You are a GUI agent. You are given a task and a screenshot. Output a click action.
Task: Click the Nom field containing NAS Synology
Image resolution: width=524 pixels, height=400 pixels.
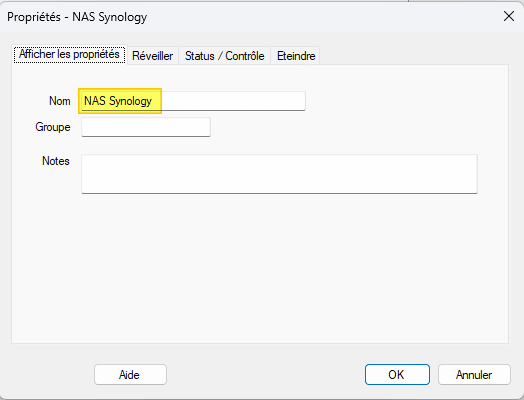[193, 101]
